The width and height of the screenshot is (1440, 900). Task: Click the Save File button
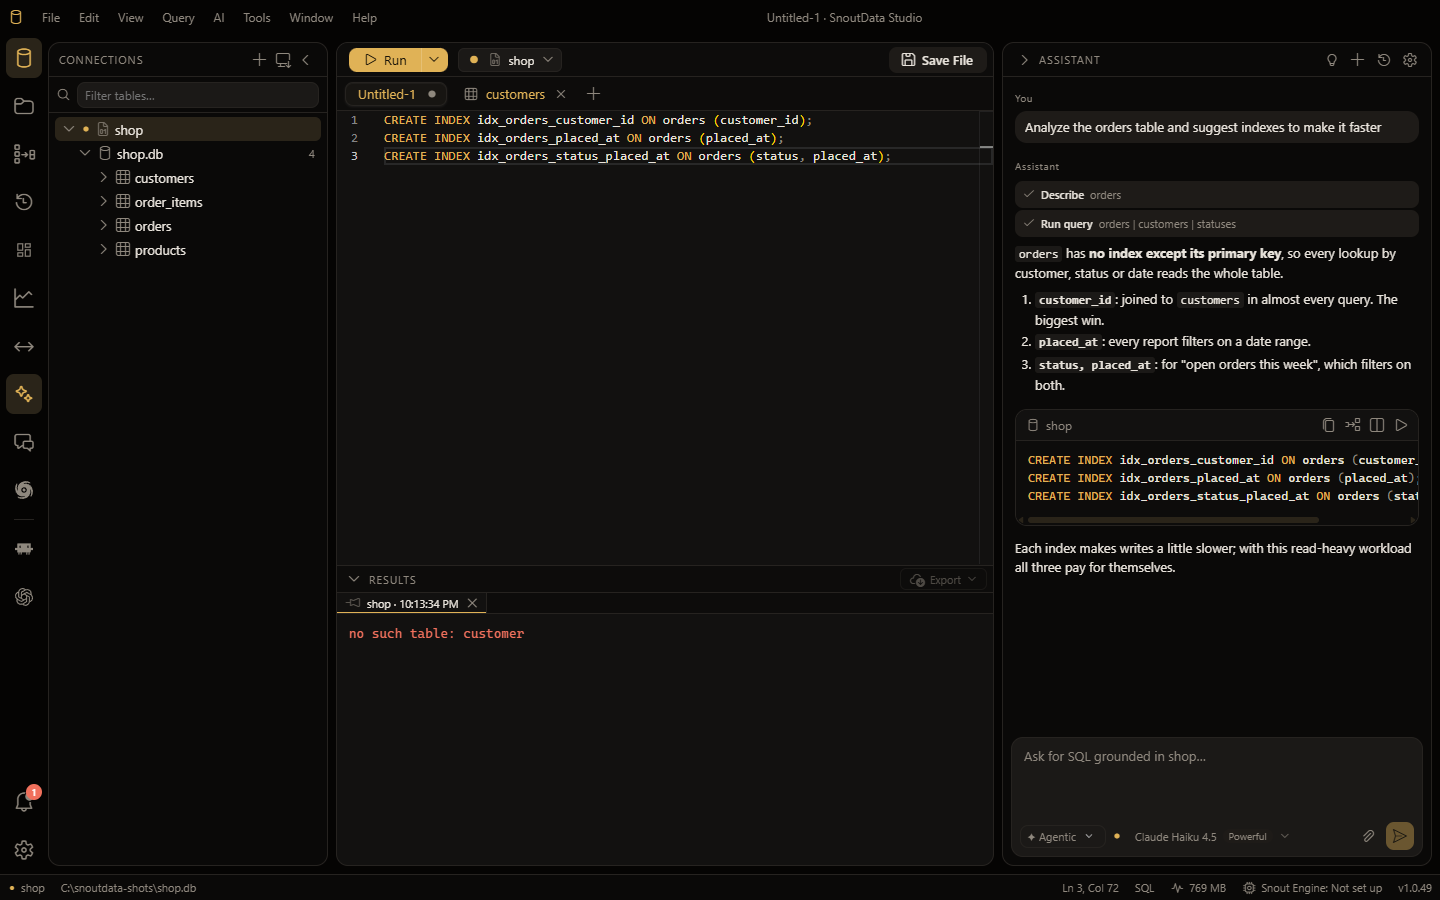click(938, 60)
